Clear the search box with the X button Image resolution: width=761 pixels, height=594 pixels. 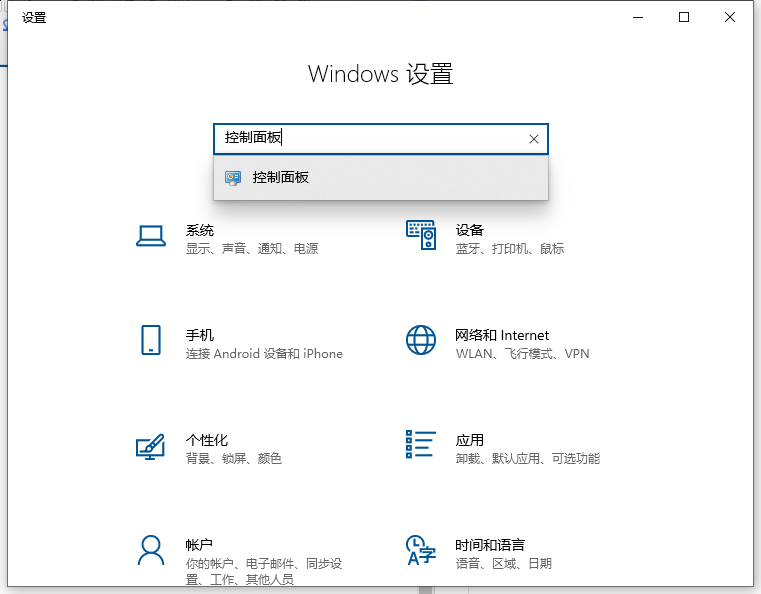[533, 139]
